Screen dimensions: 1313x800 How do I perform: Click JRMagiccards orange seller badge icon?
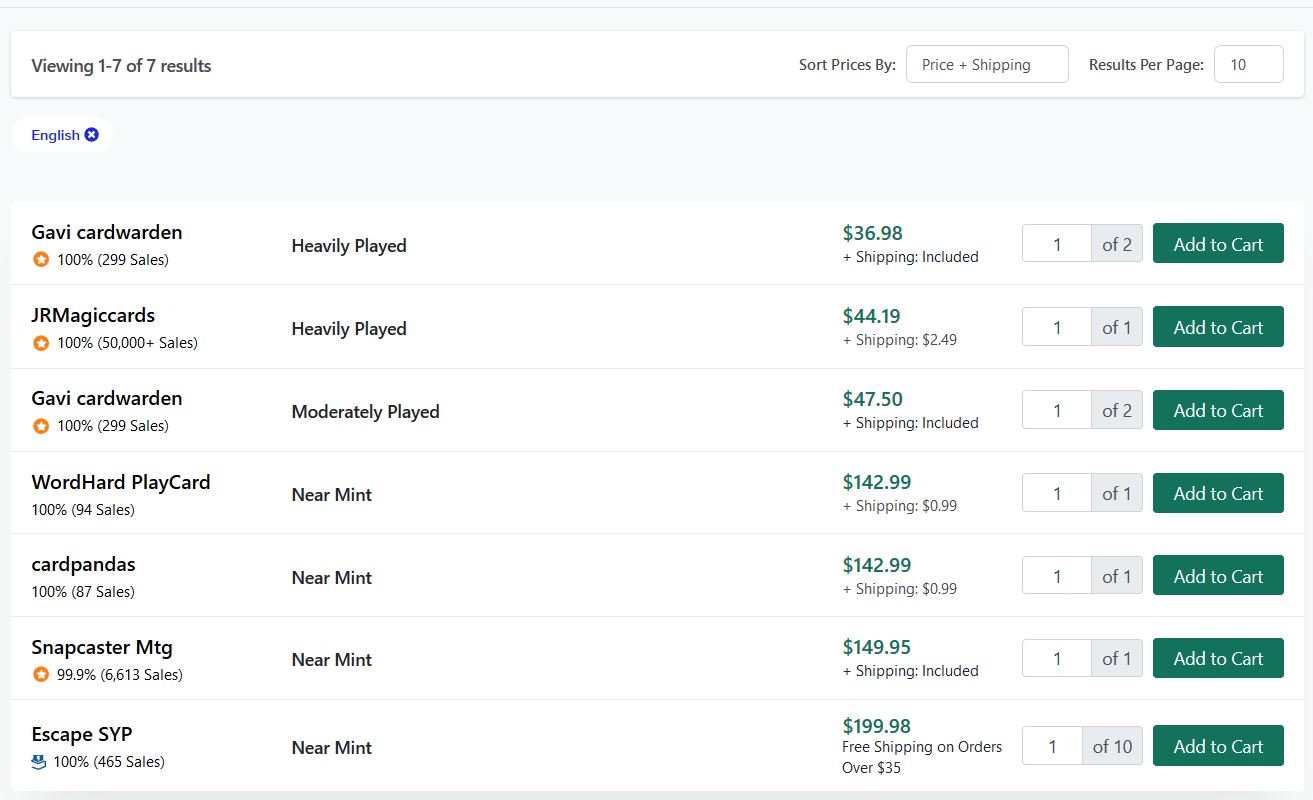41,343
